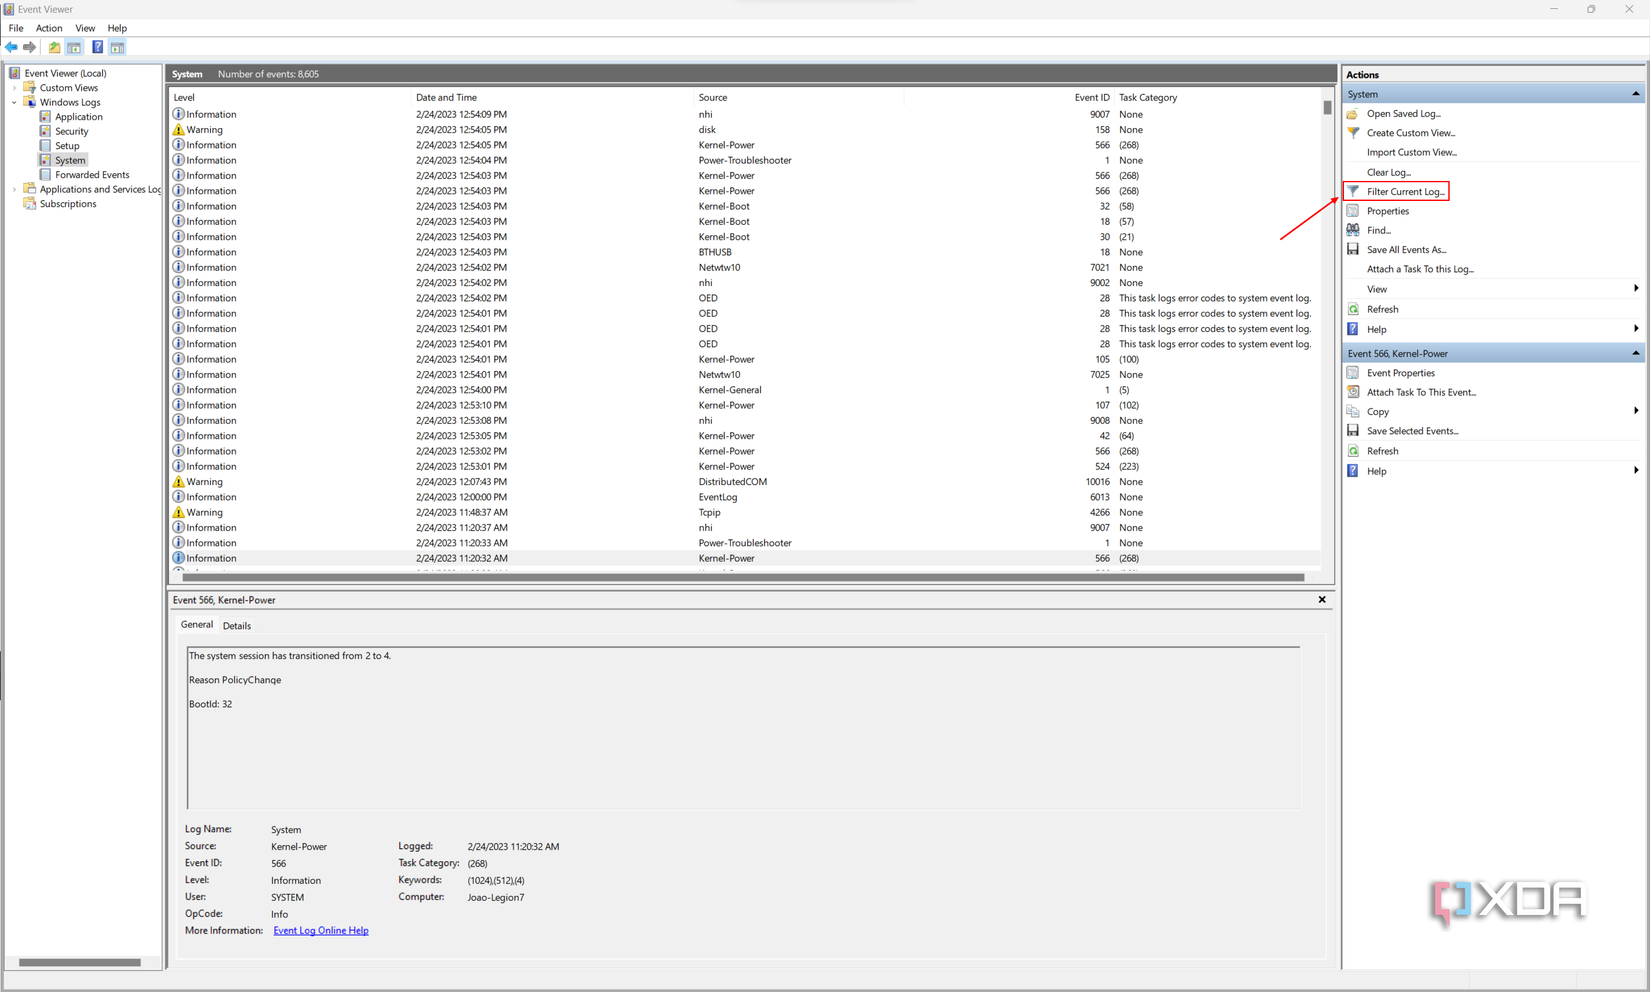
Task: Click Open Saved Log in Actions pane
Action: coord(1401,113)
